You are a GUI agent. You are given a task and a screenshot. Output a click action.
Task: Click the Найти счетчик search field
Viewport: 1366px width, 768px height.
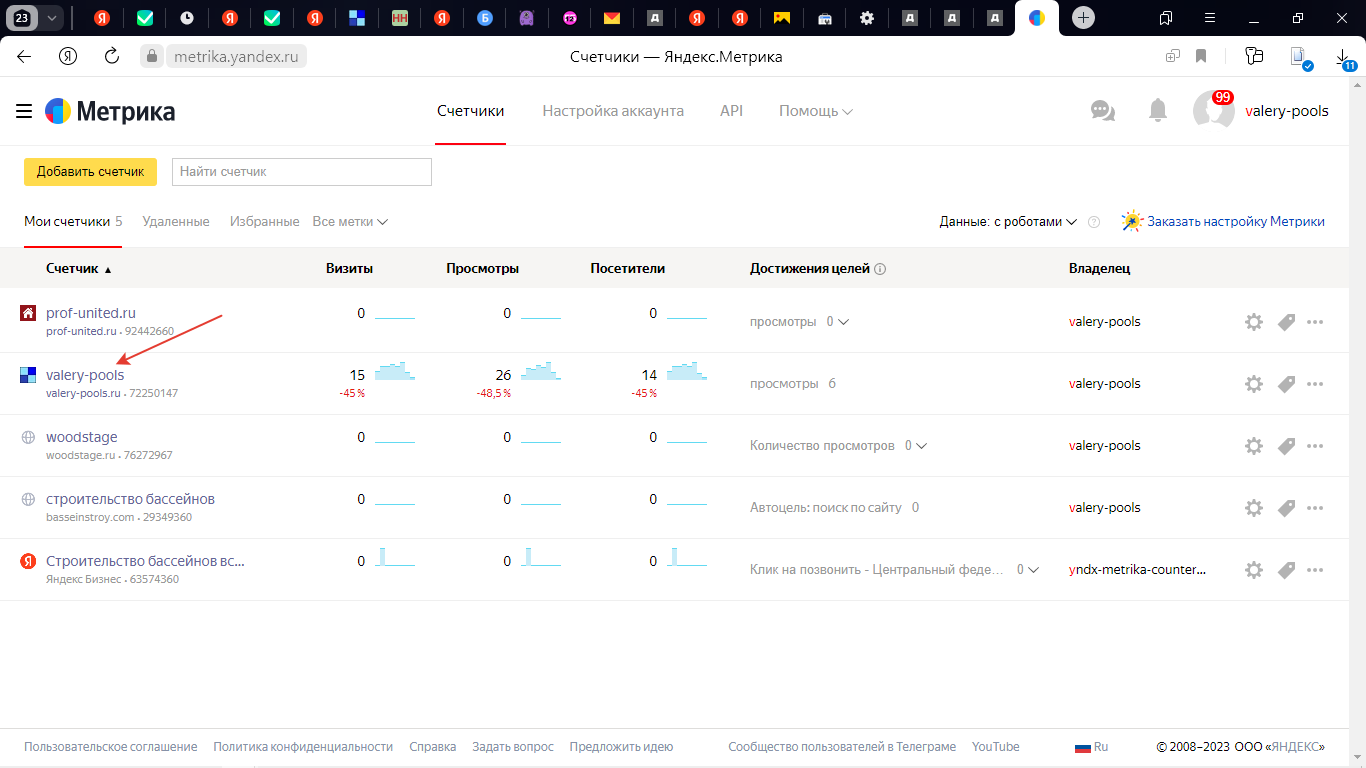(301, 172)
